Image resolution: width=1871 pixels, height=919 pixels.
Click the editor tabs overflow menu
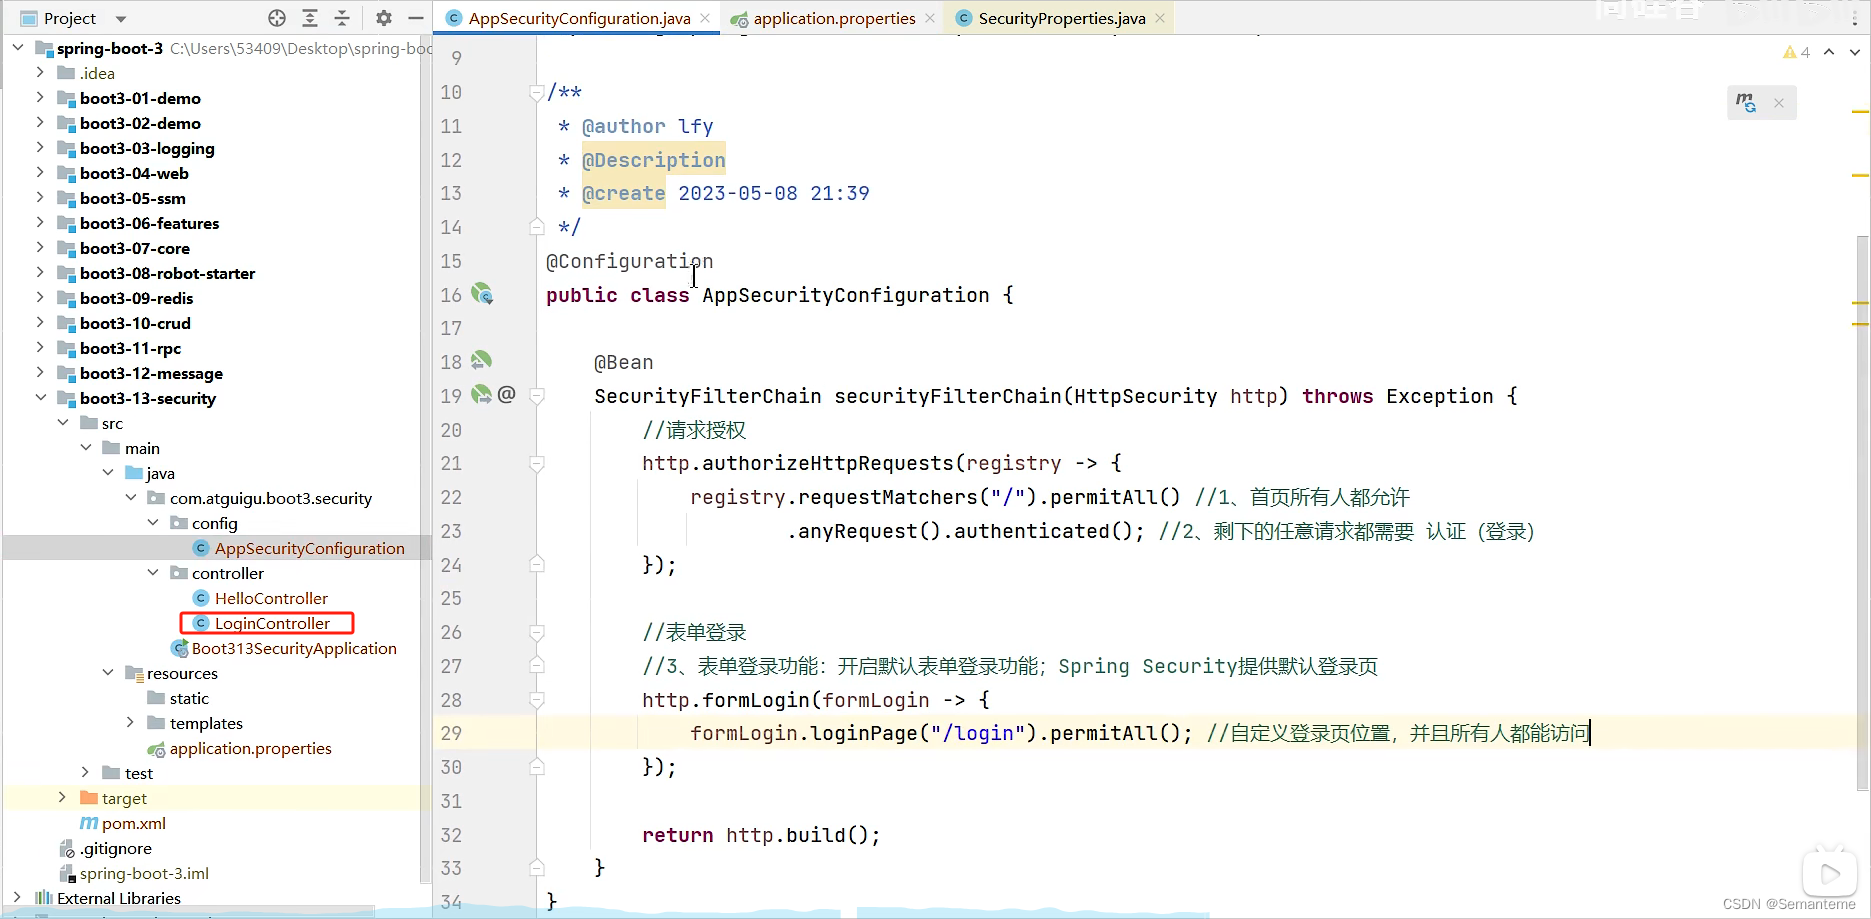pyautogui.click(x=1854, y=18)
